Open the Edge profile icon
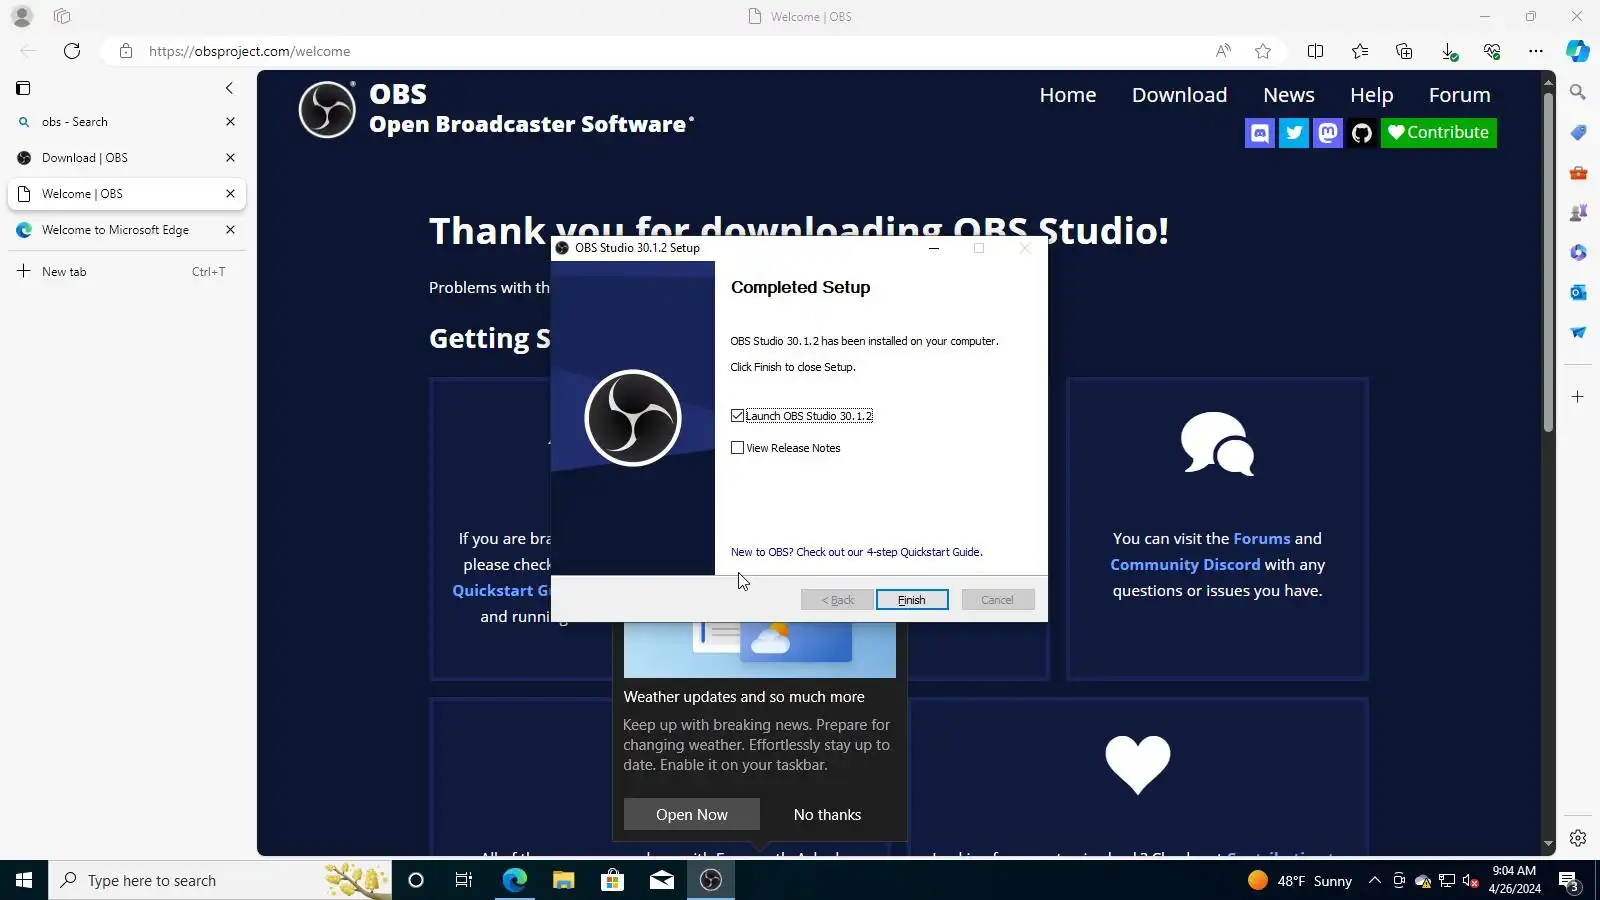This screenshot has width=1600, height=900. (x=22, y=16)
